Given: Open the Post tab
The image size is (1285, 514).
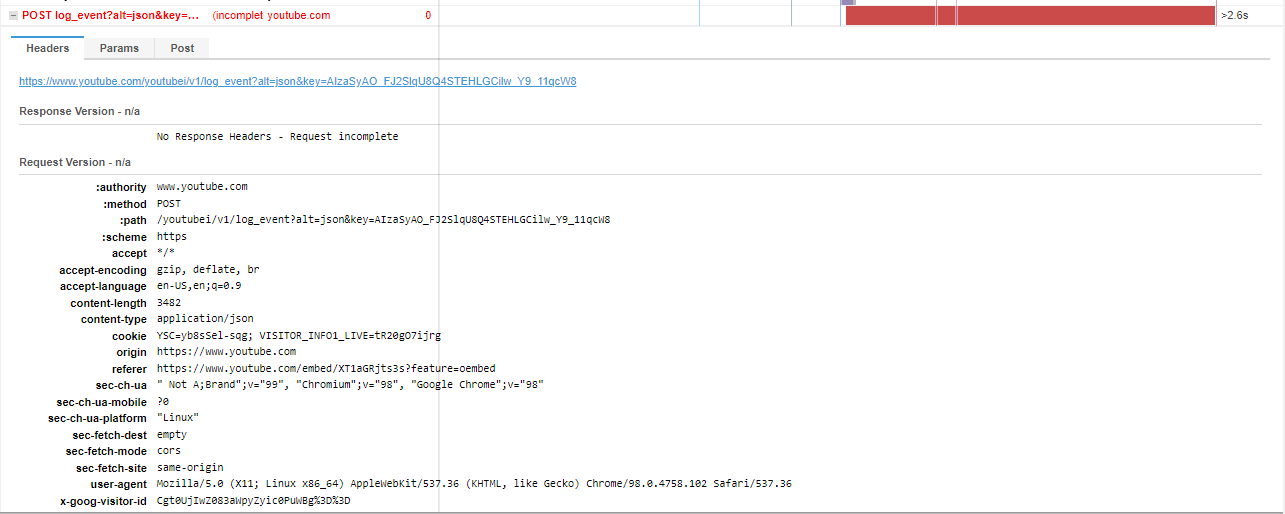Looking at the screenshot, I should pos(182,48).
